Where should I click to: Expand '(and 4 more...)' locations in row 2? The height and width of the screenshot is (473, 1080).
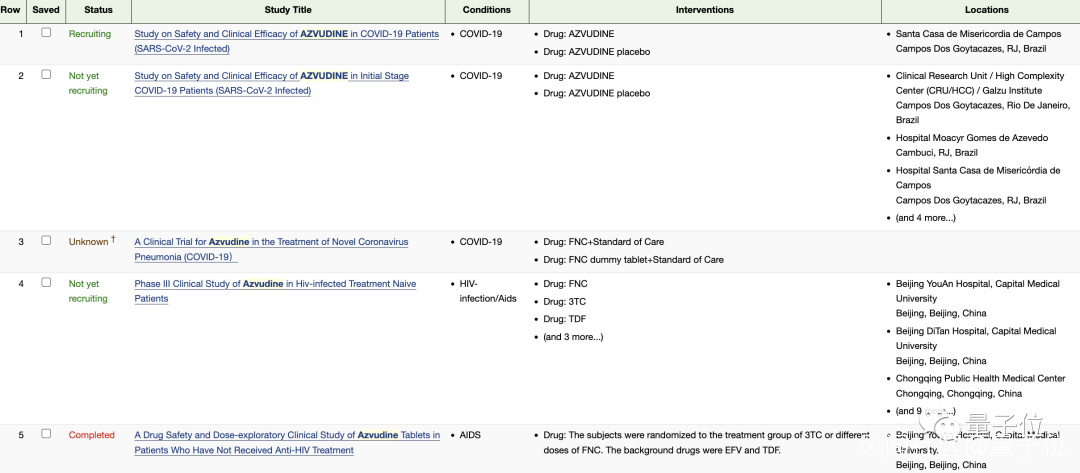925,218
